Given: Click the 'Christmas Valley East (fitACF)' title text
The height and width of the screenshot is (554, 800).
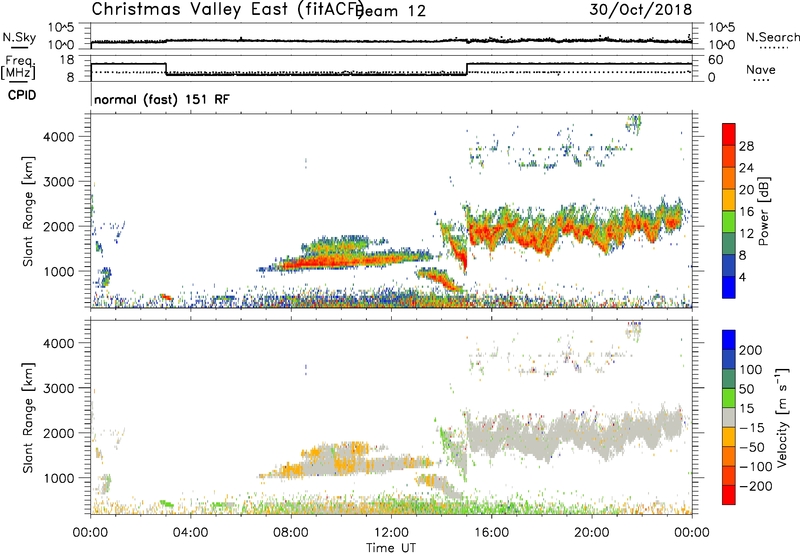Looking at the screenshot, I should (227, 9).
